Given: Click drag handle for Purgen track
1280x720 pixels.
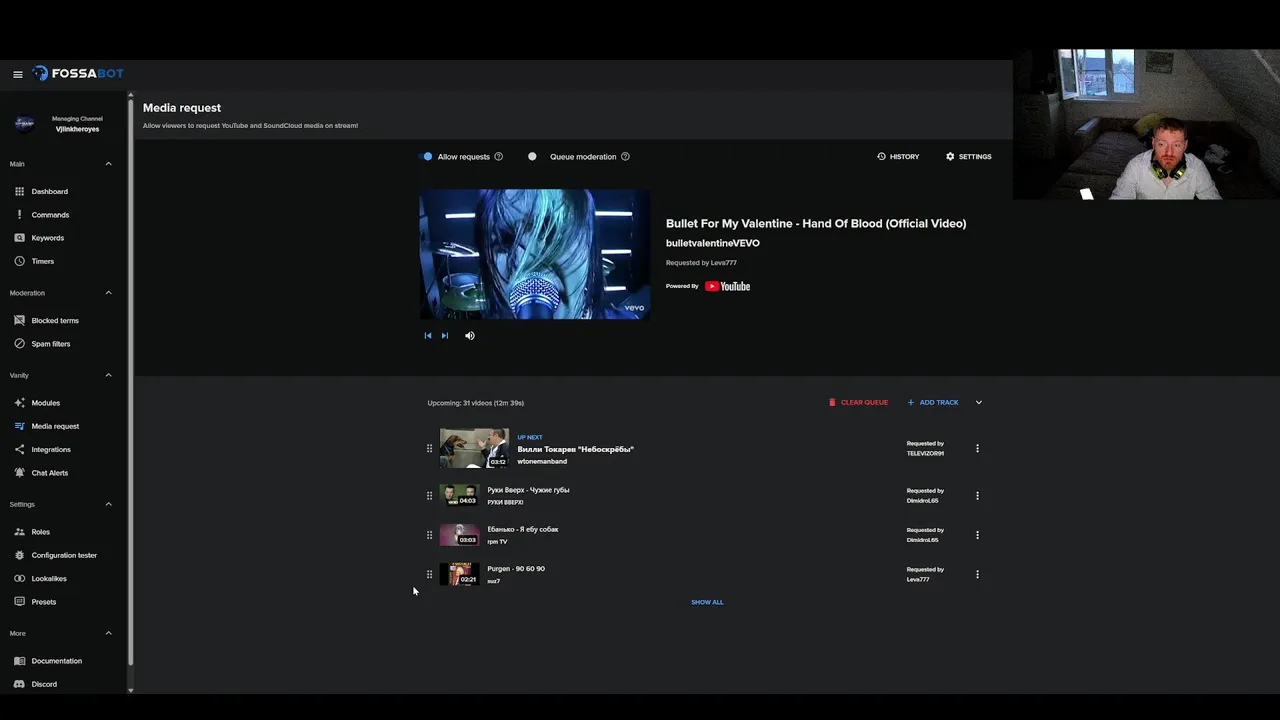Looking at the screenshot, I should tap(430, 574).
